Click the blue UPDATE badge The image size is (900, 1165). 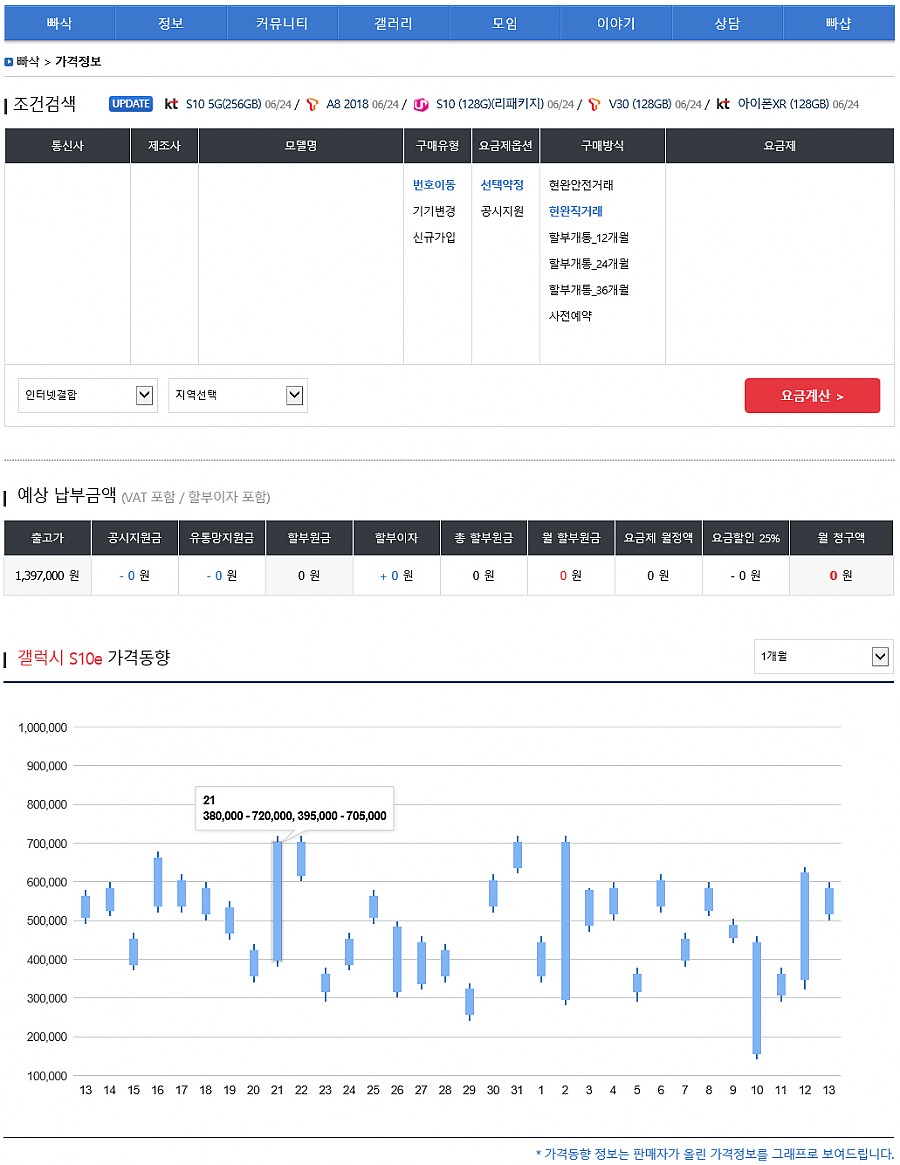point(131,104)
